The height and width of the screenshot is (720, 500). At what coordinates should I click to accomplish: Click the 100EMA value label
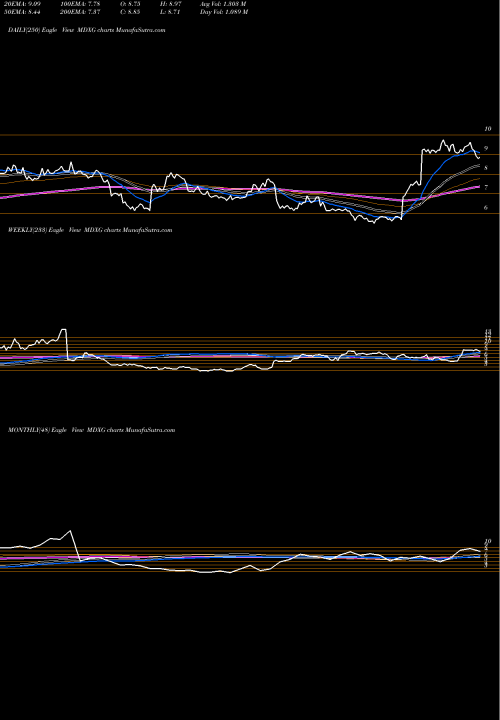point(78,4)
